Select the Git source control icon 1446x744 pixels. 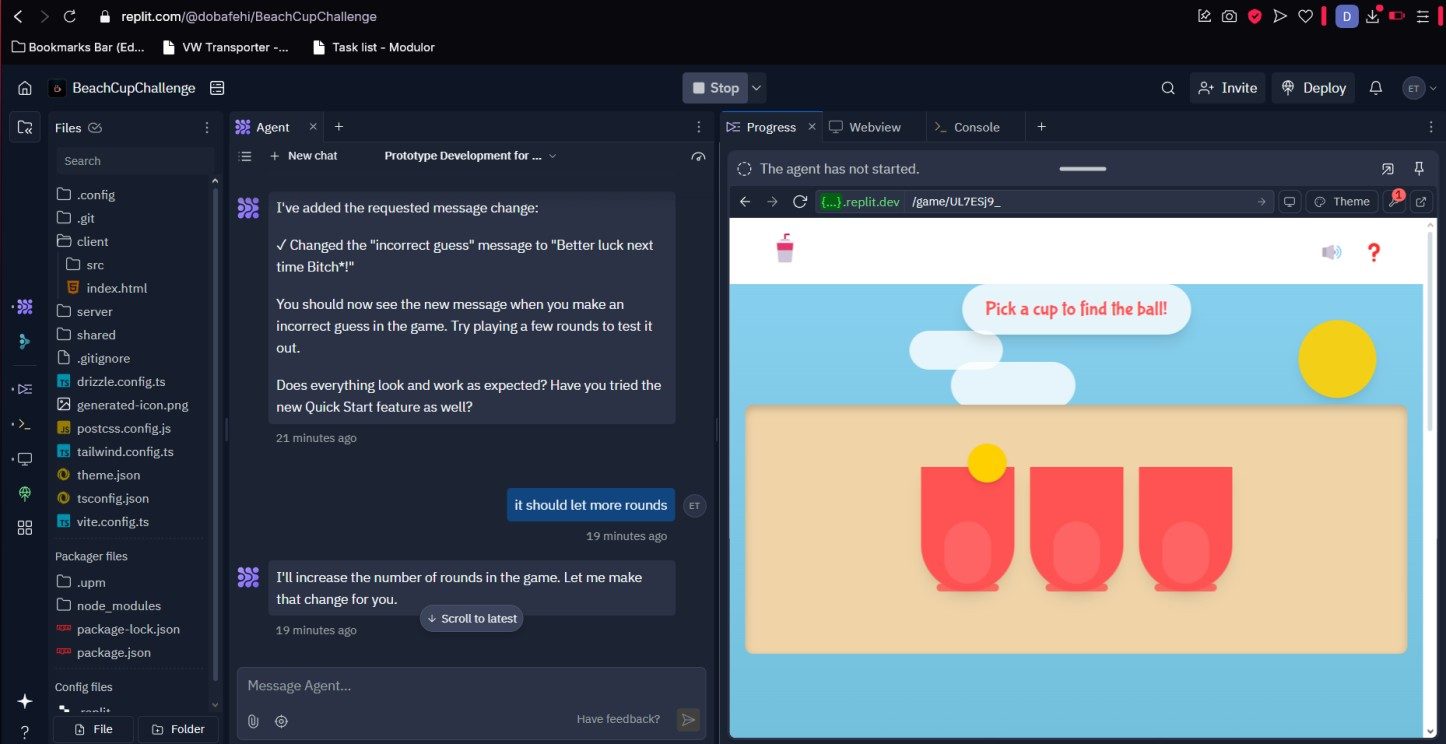click(23, 341)
